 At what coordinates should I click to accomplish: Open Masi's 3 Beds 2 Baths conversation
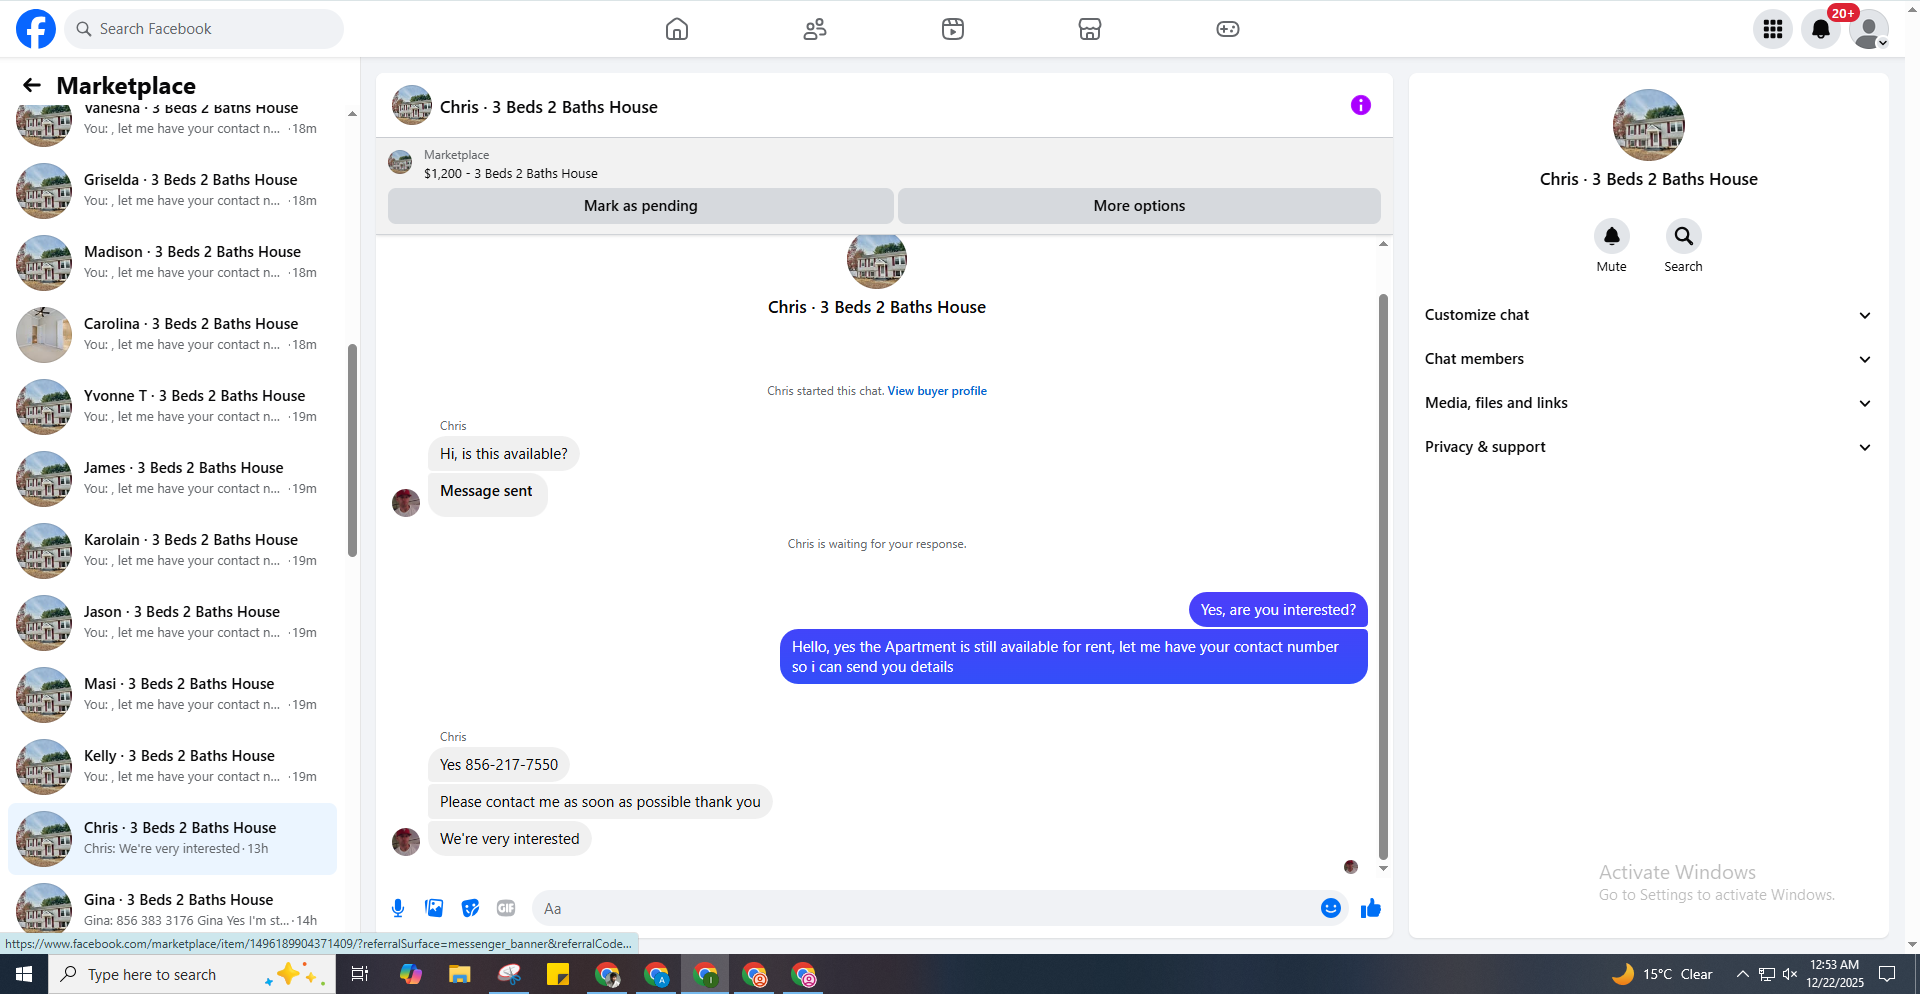[172, 694]
